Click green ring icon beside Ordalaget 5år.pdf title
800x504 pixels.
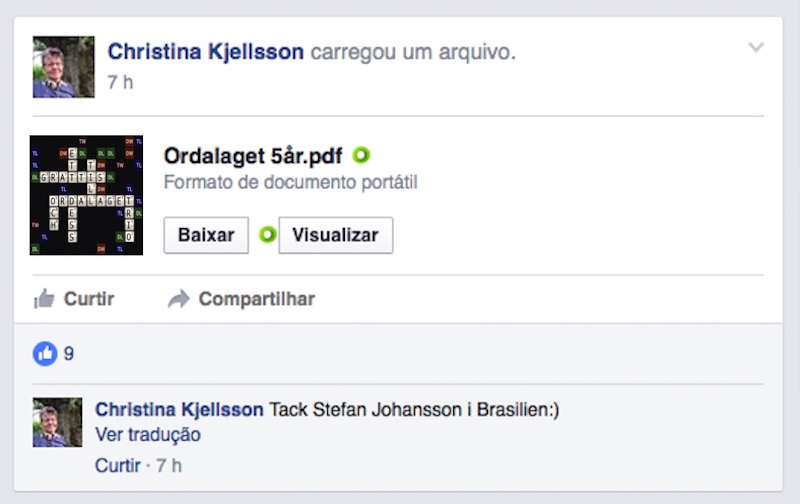click(x=361, y=155)
